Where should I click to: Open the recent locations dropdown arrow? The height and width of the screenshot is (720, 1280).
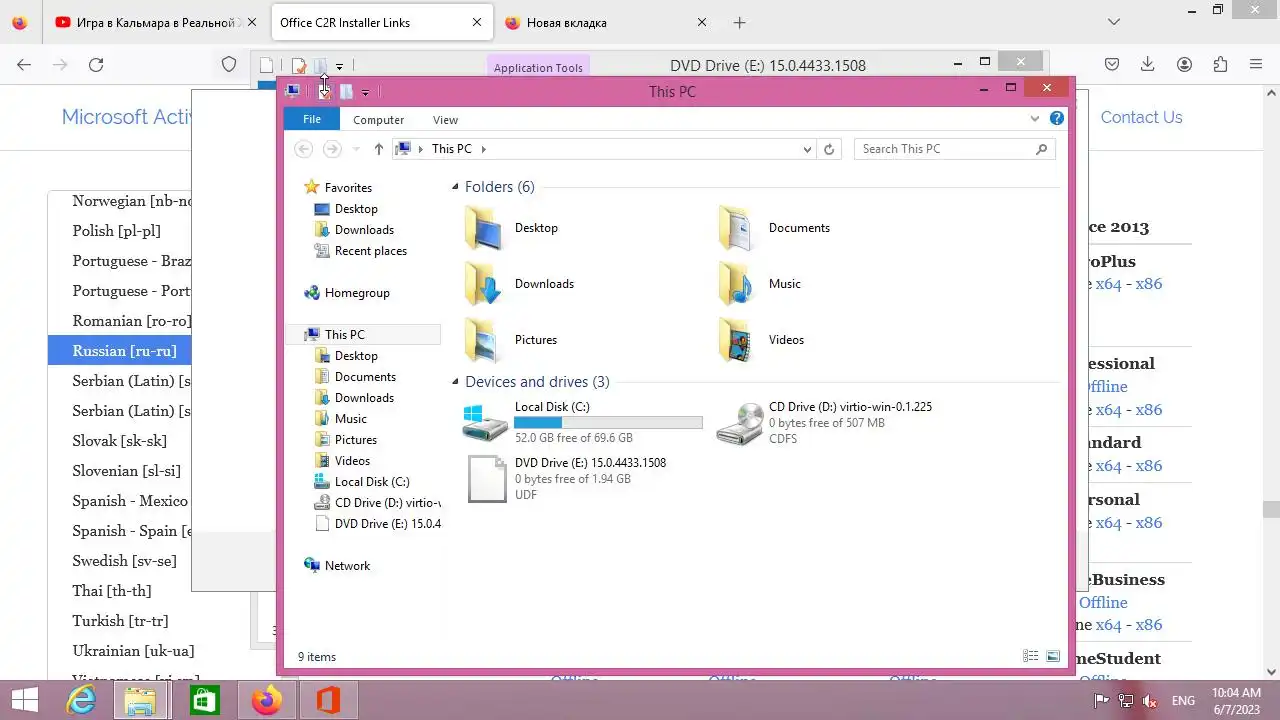coord(356,149)
